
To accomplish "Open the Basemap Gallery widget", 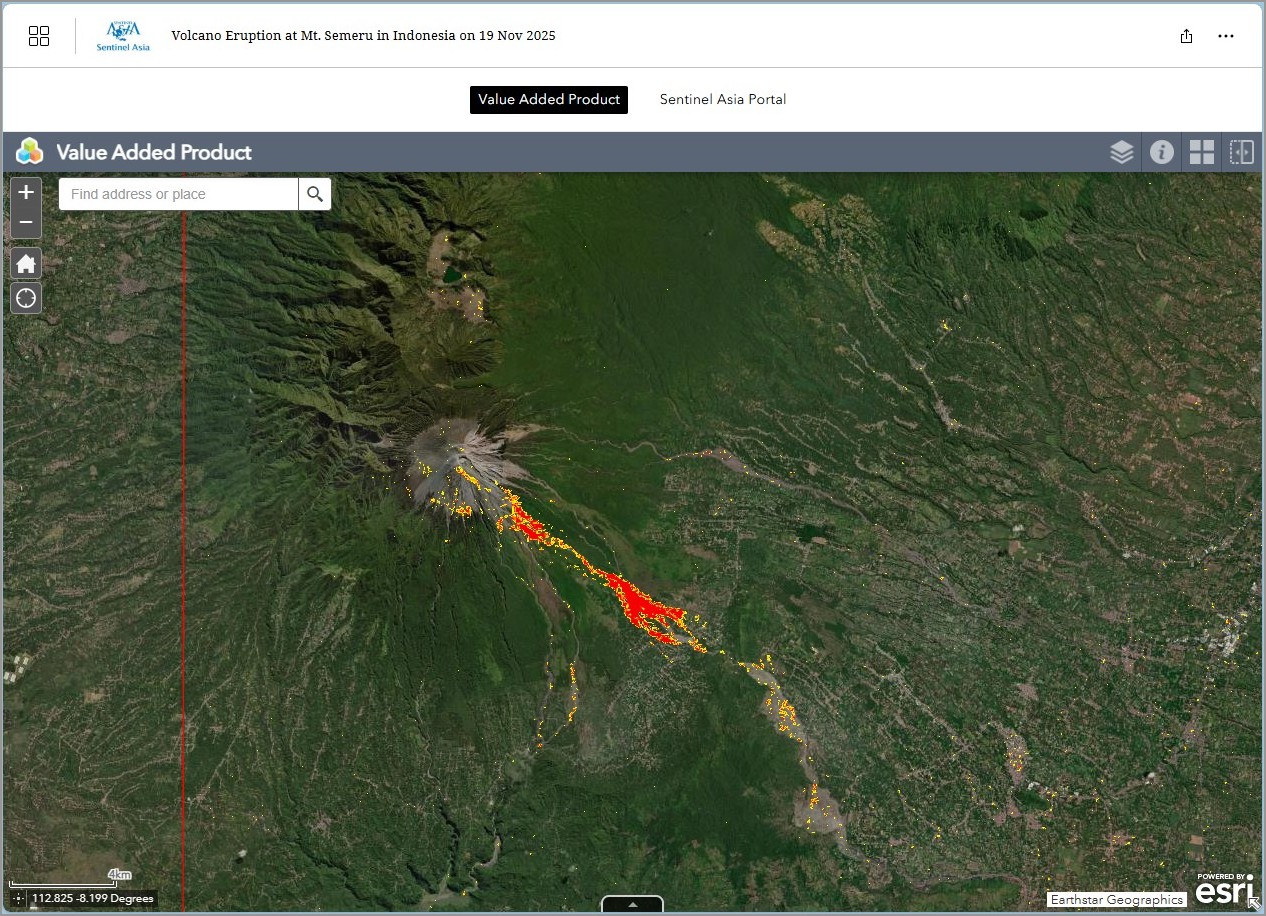I will click(1201, 152).
